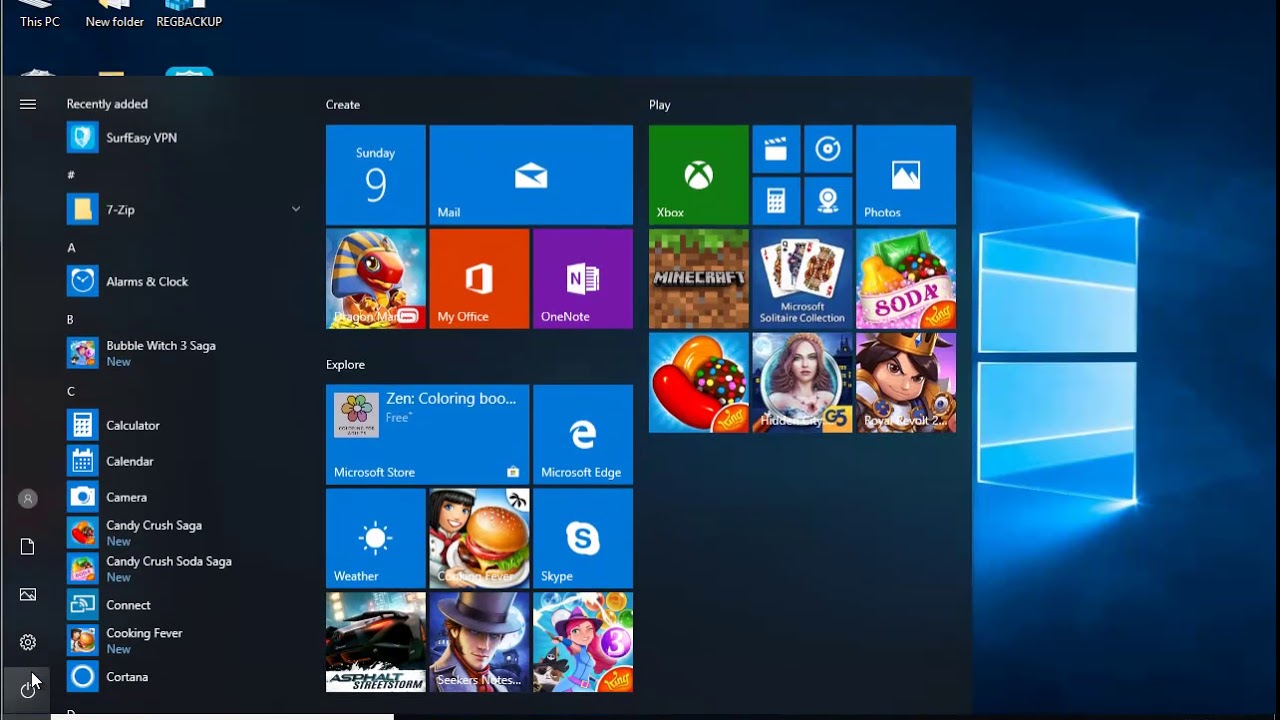Launch the OneNote tile
This screenshot has height=720, width=1280.
tap(583, 279)
